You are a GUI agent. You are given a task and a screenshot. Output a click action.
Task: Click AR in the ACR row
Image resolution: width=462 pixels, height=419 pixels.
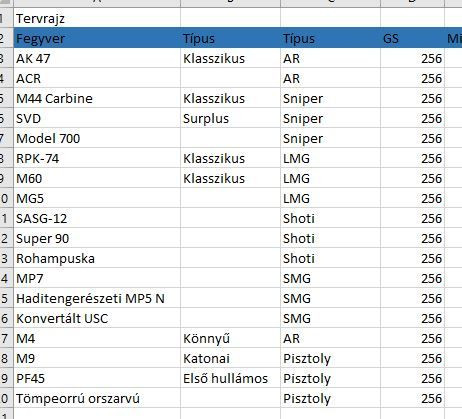click(x=330, y=78)
